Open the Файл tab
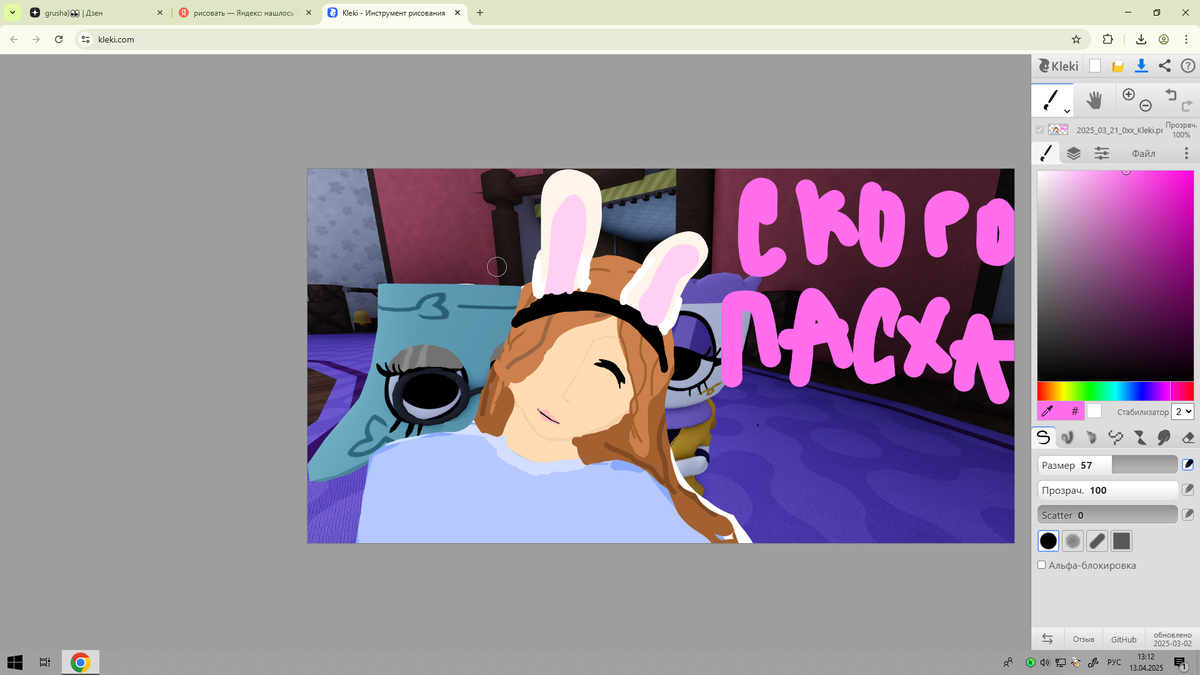 1143,153
